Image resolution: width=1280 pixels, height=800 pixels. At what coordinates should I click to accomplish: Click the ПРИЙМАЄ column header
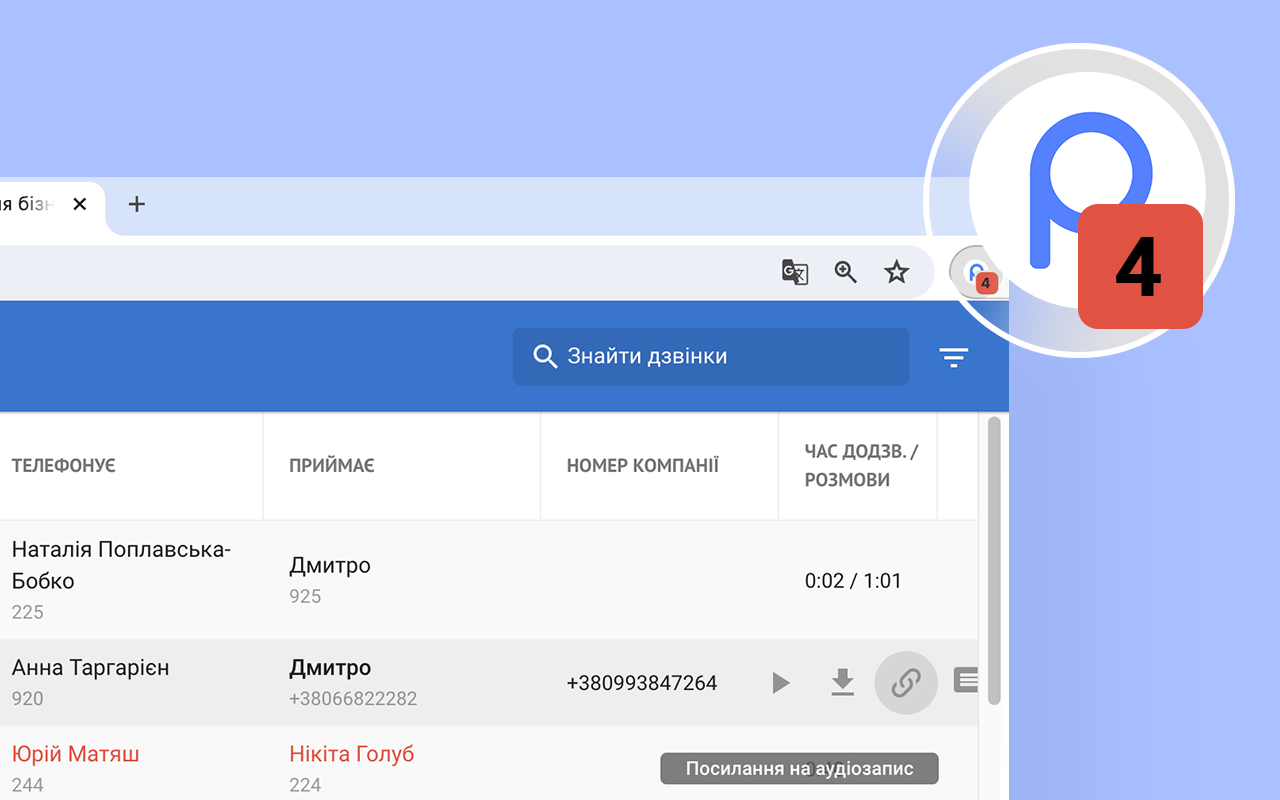[x=332, y=466]
